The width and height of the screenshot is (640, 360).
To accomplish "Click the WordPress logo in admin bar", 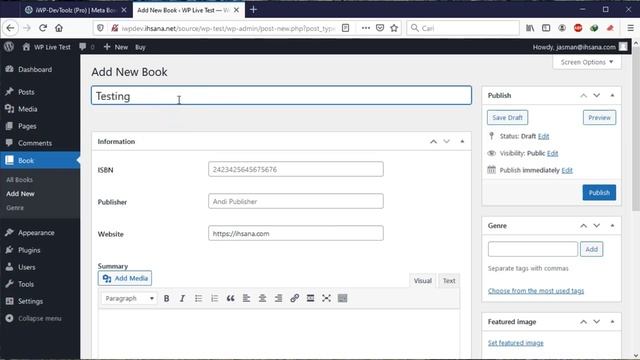I will tap(9, 47).
